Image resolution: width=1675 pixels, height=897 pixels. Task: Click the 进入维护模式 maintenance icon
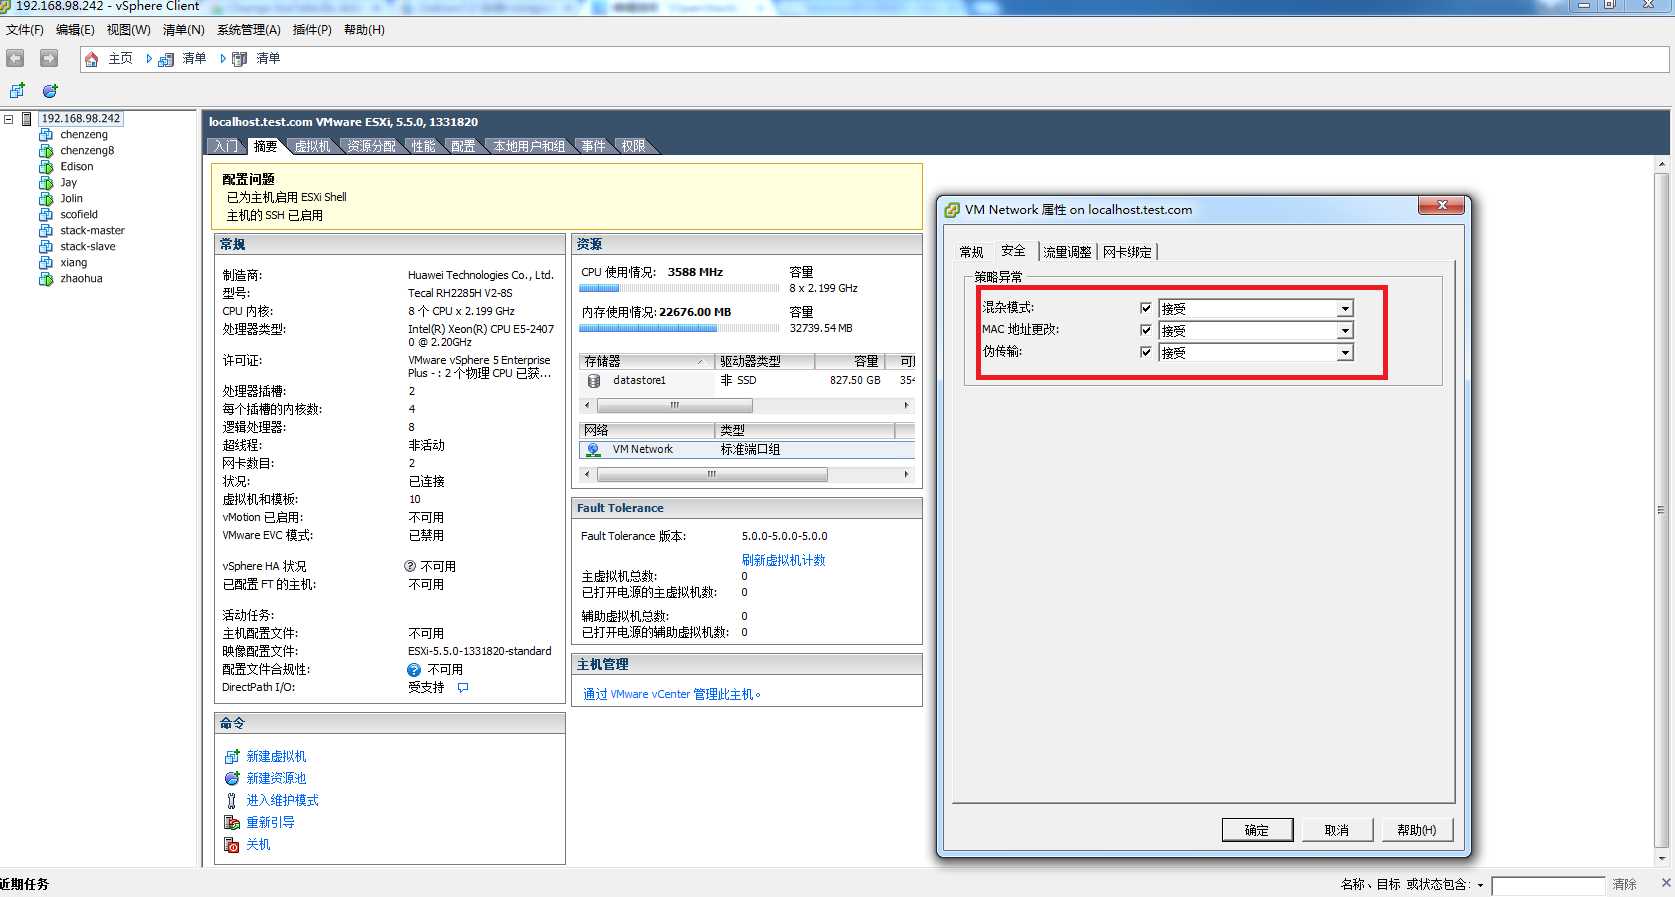click(x=232, y=801)
